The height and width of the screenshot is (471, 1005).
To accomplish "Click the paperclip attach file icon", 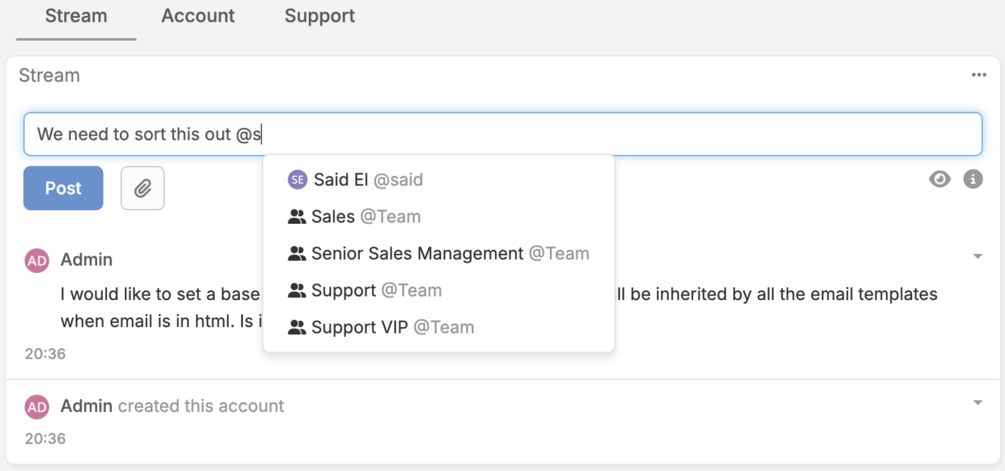I will point(143,188).
